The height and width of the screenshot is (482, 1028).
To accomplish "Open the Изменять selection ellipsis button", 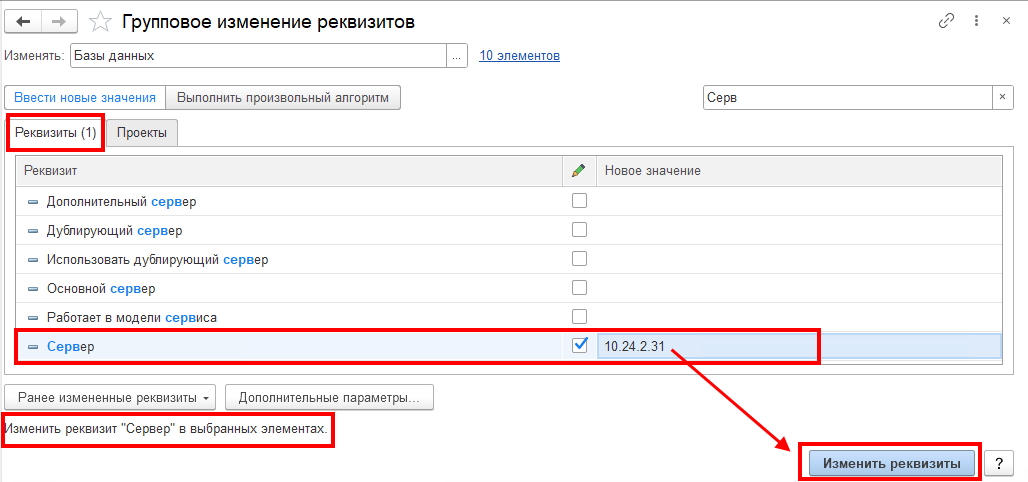I will point(457,56).
